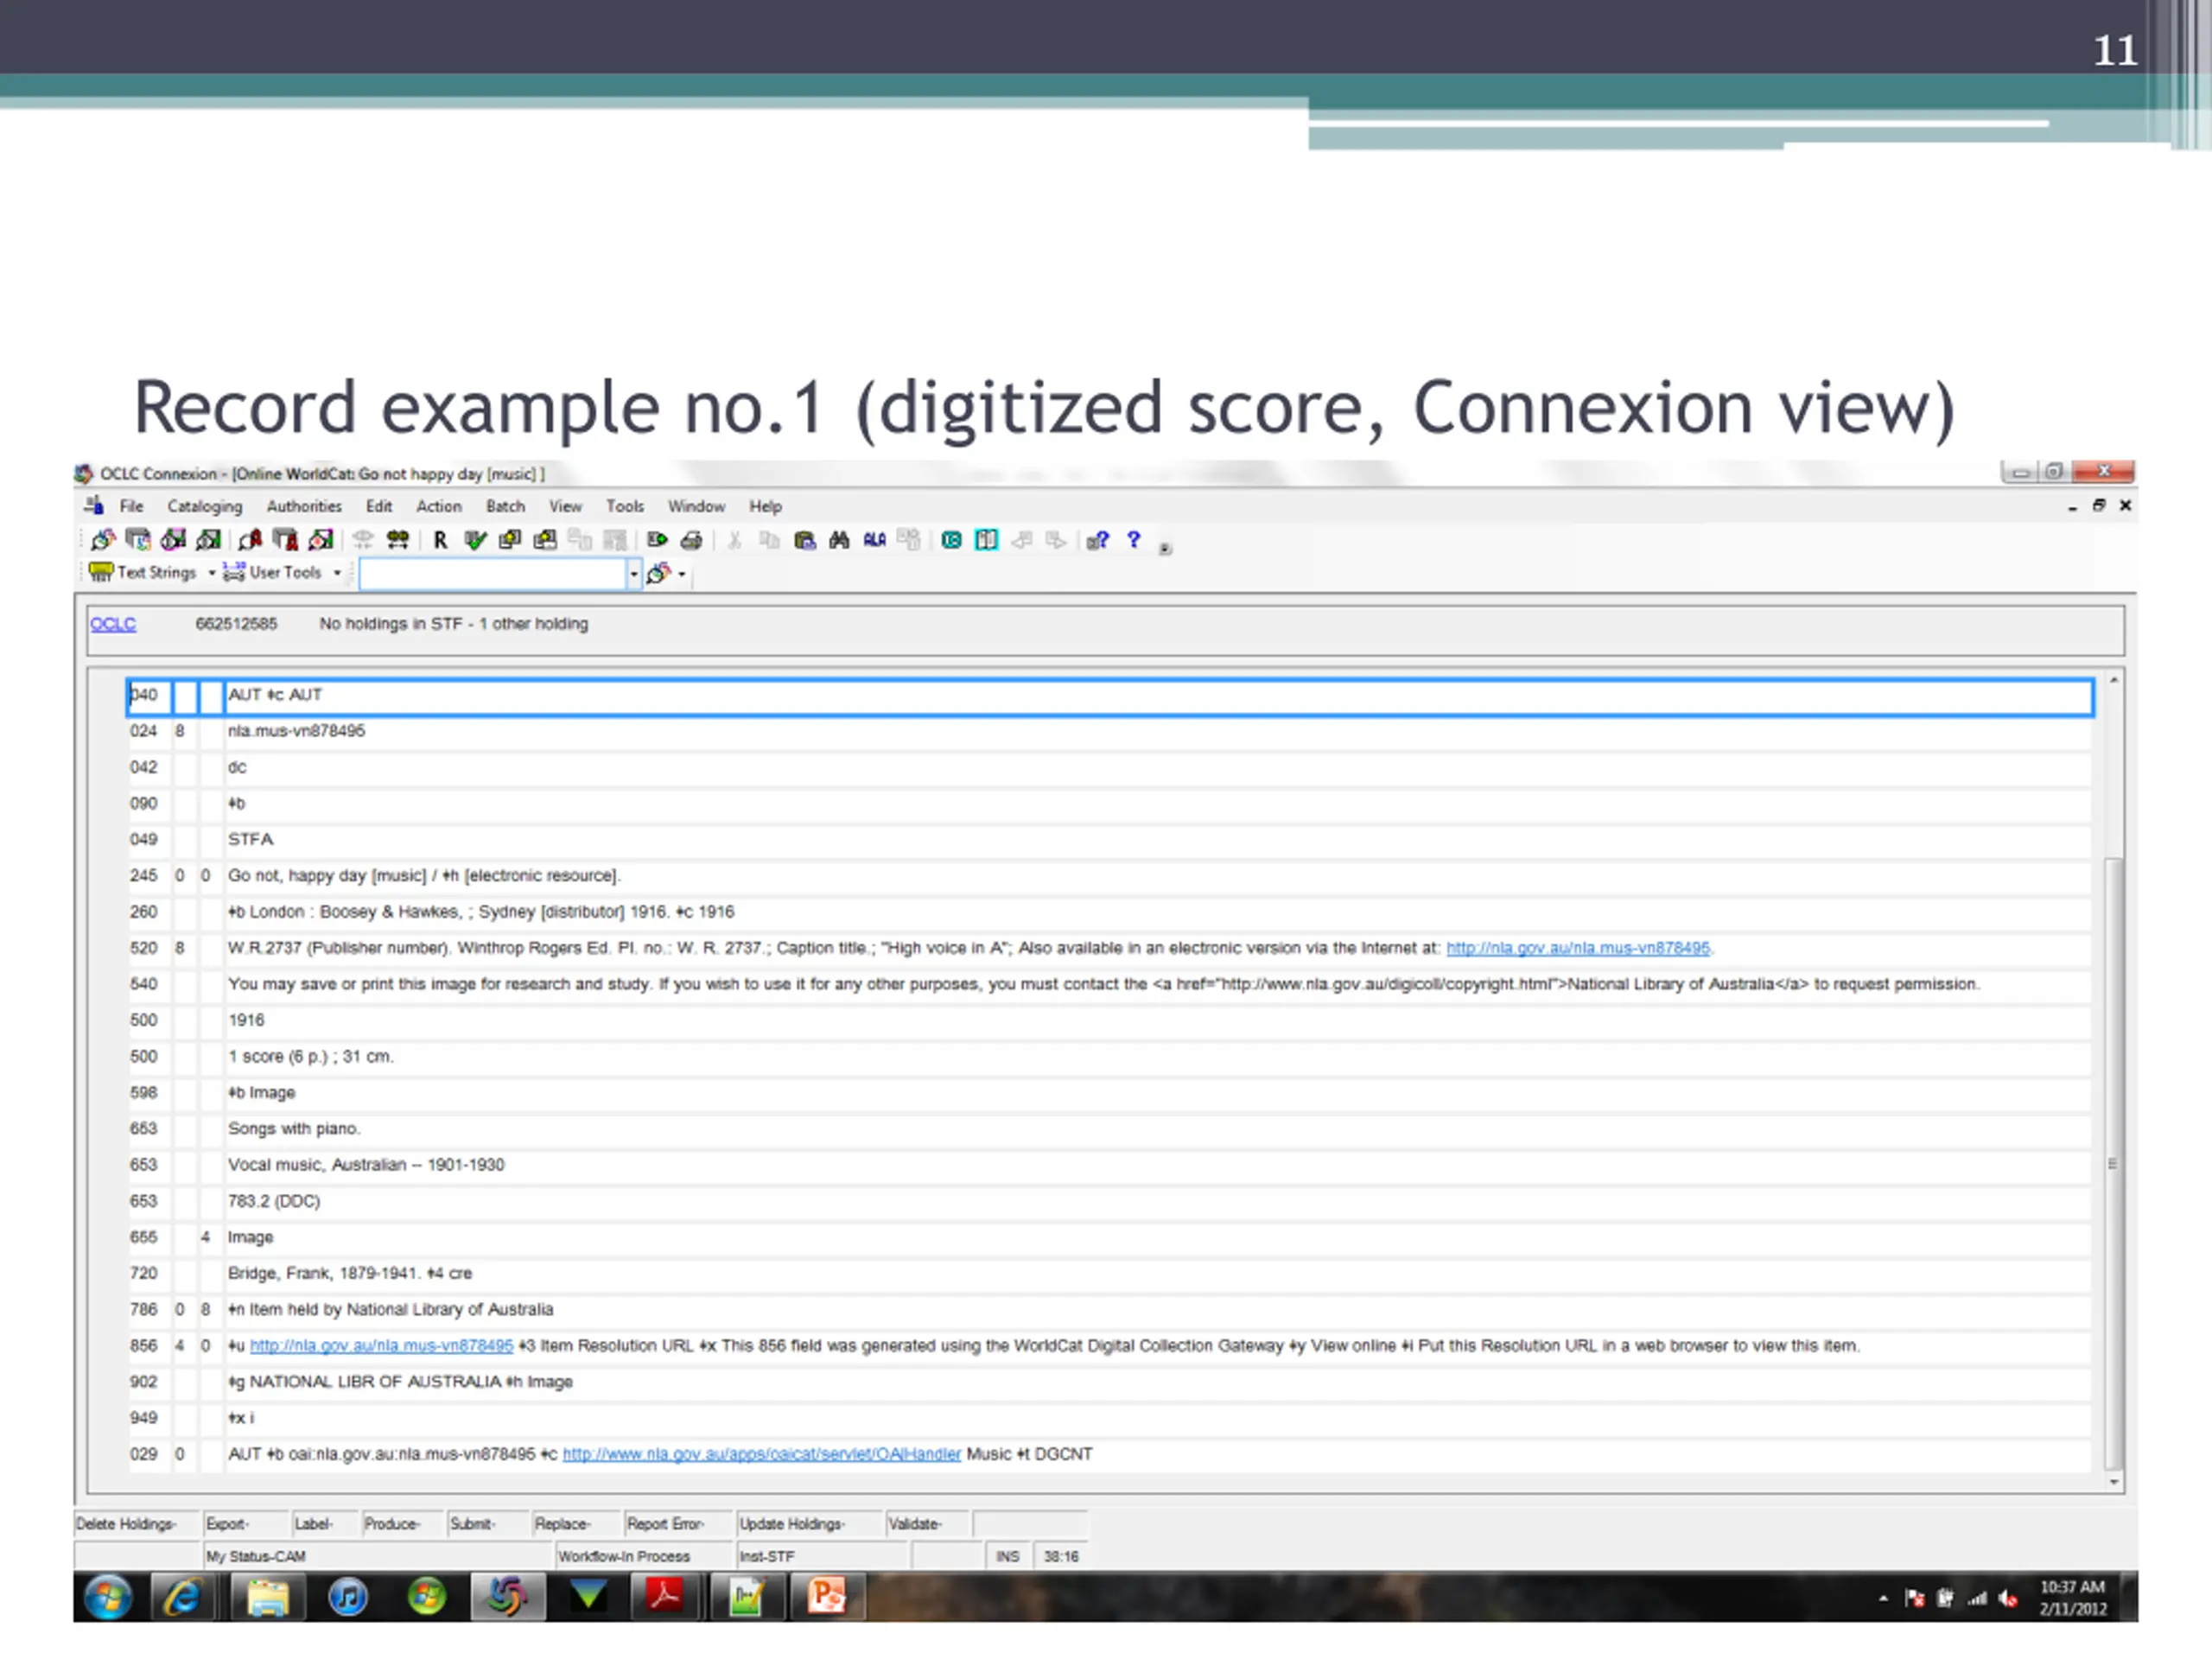The width and height of the screenshot is (2212, 1659).
Task: Open the quick search box dropdown arrow
Action: pos(633,574)
